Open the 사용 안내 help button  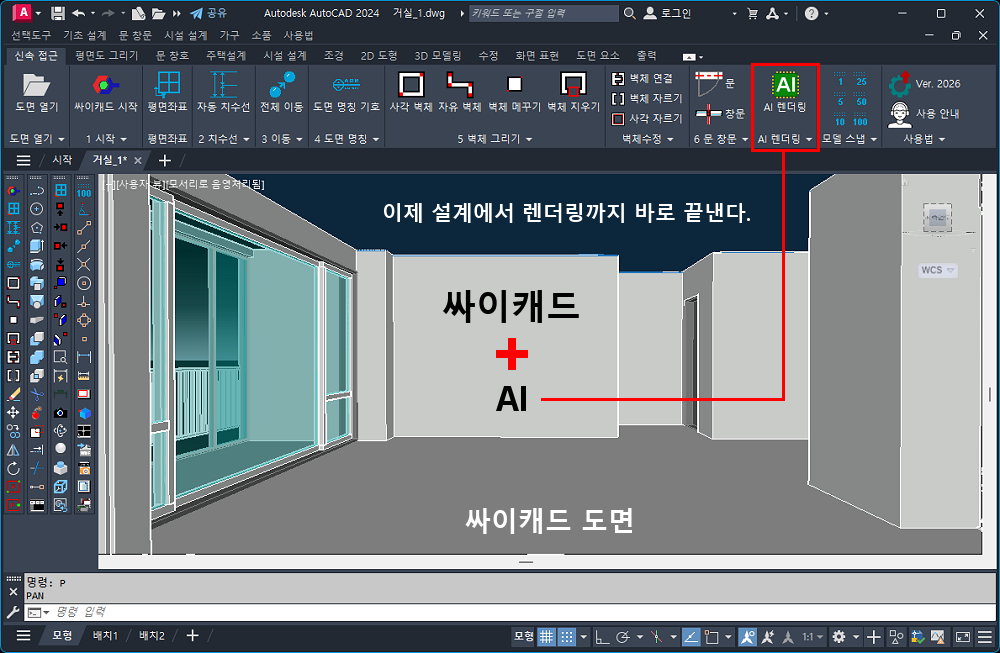(925, 113)
